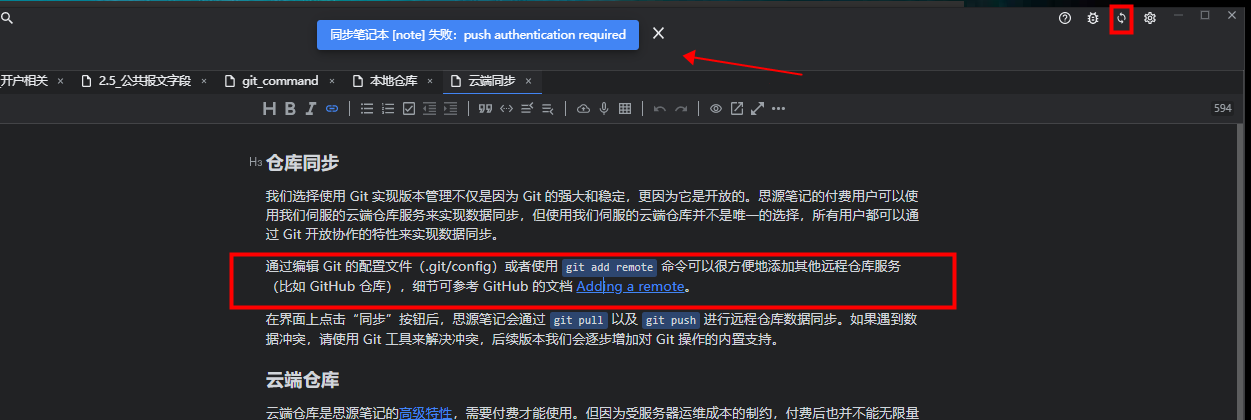Click the search magnifier icon
The height and width of the screenshot is (420, 1251).
pos(6,18)
